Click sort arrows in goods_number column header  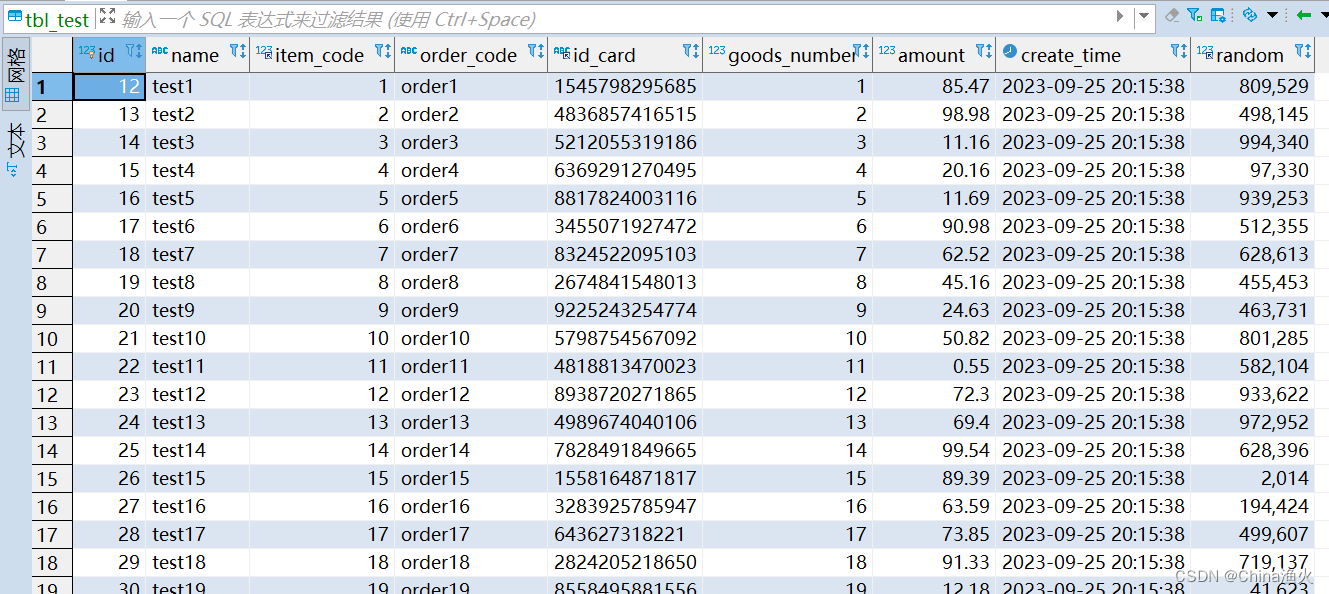tap(867, 51)
